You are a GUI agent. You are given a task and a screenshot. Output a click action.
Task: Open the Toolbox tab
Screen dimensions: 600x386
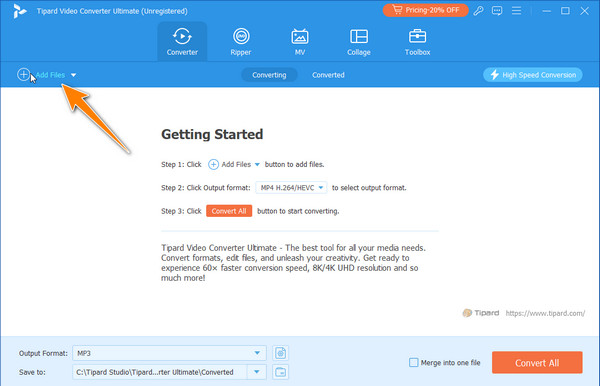417,41
